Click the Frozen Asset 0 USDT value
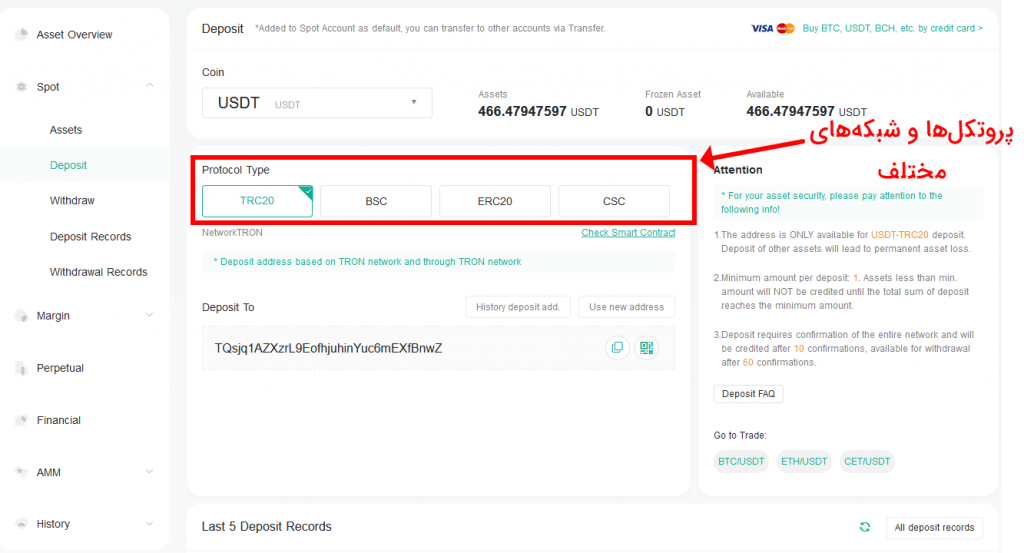The image size is (1024, 553). coord(665,112)
